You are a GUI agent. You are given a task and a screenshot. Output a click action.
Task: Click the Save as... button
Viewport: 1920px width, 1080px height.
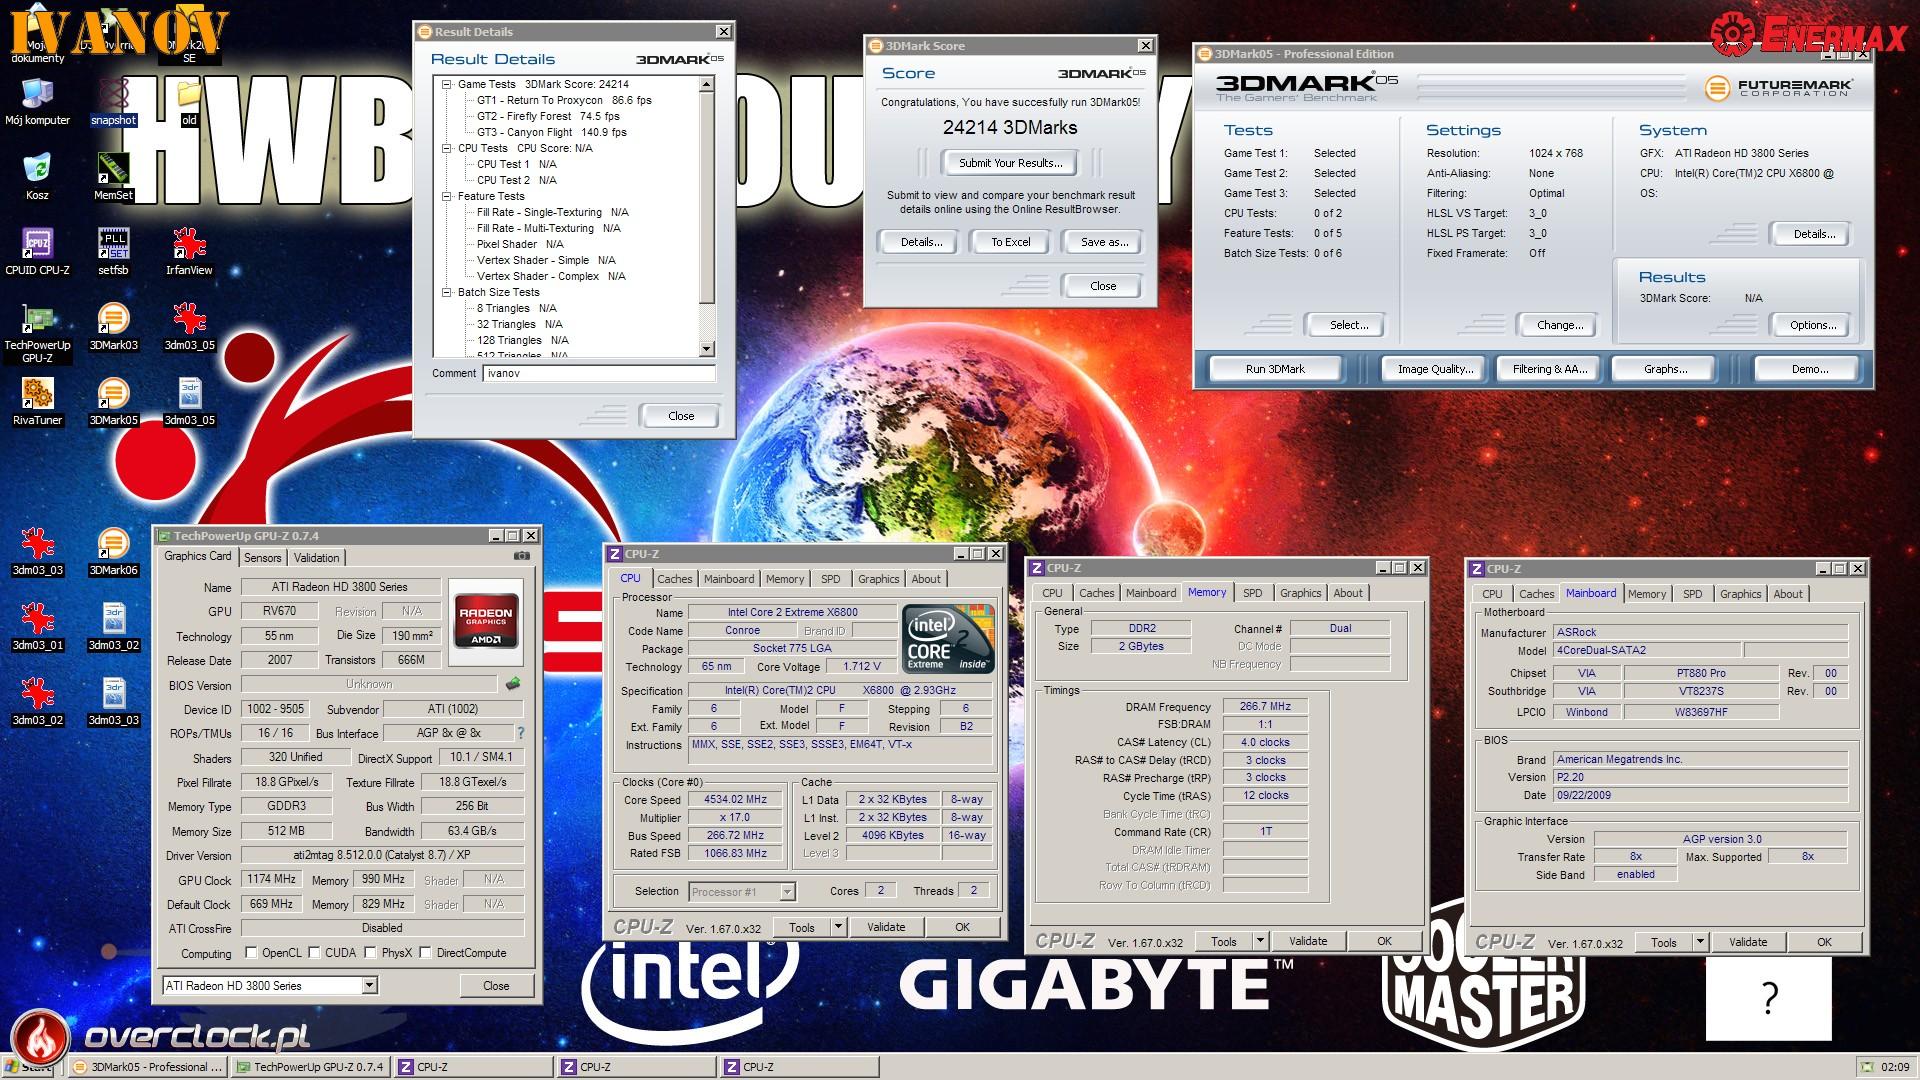click(1104, 242)
